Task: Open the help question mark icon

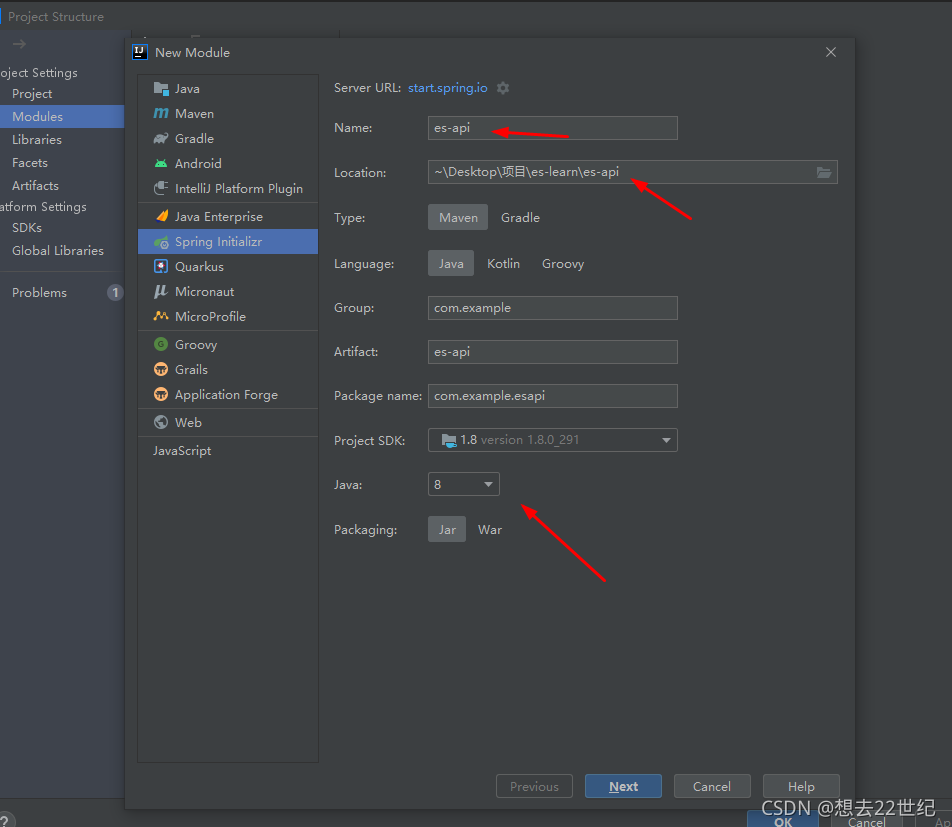Action: click(5, 820)
